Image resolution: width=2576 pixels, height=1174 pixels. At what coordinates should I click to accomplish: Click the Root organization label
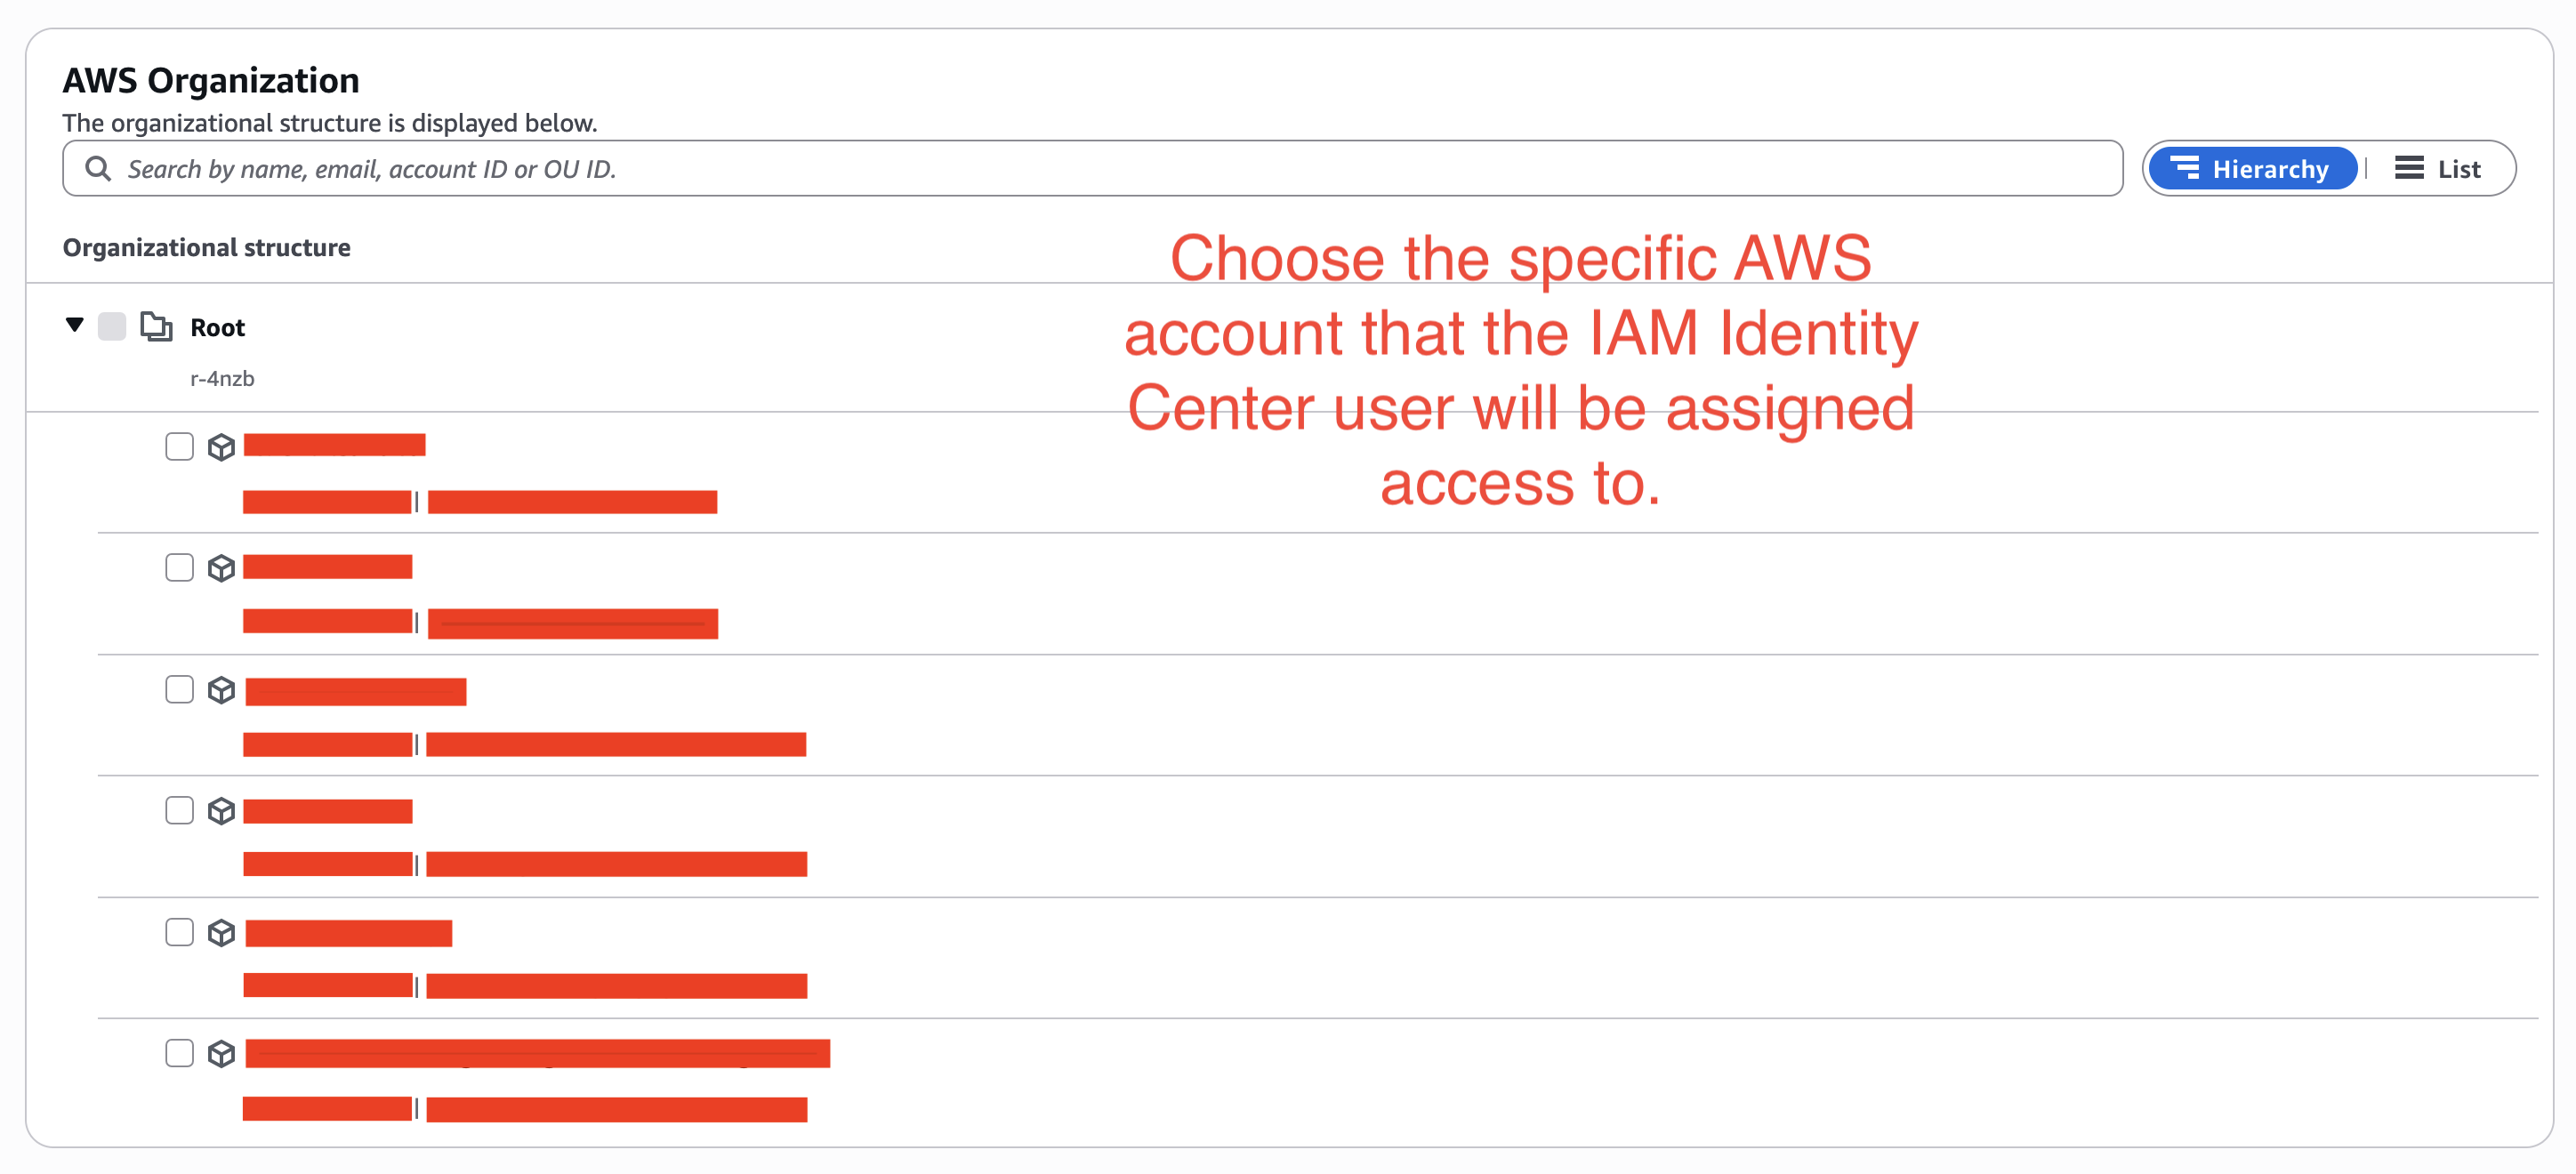(217, 327)
